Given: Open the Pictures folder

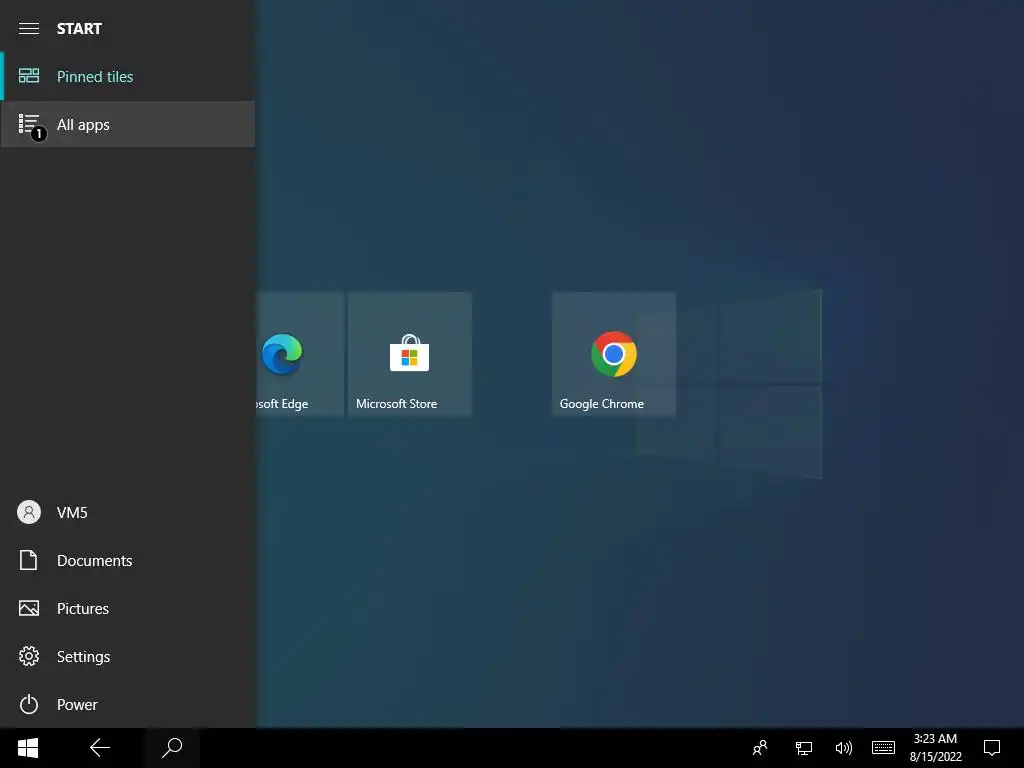Looking at the screenshot, I should [x=128, y=609].
